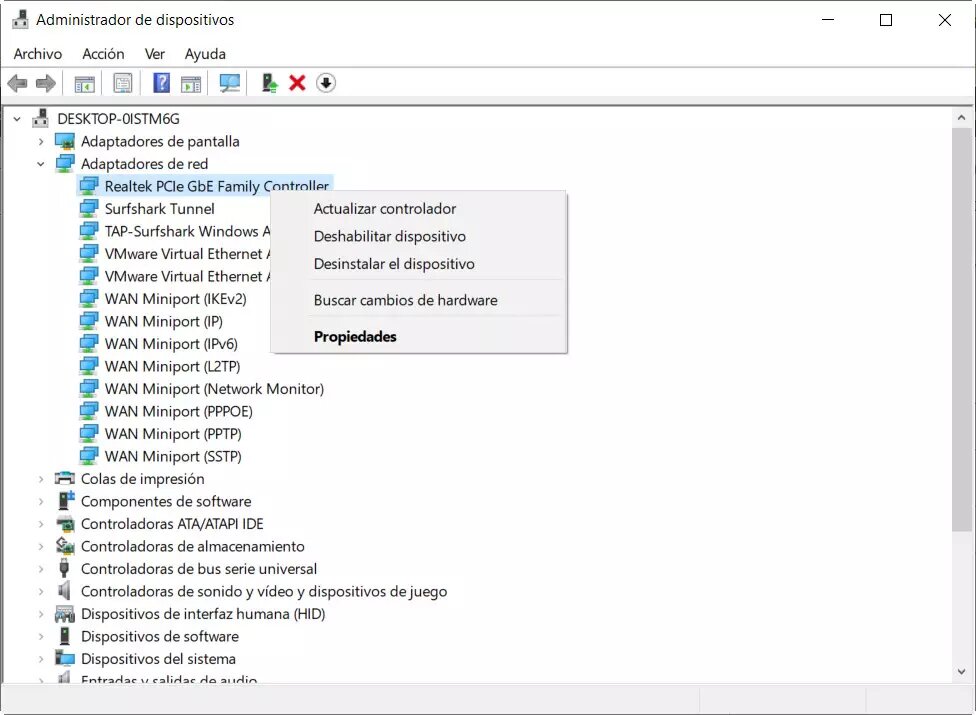
Task: Collapse the Adaptadores de red category
Action: coord(41,164)
